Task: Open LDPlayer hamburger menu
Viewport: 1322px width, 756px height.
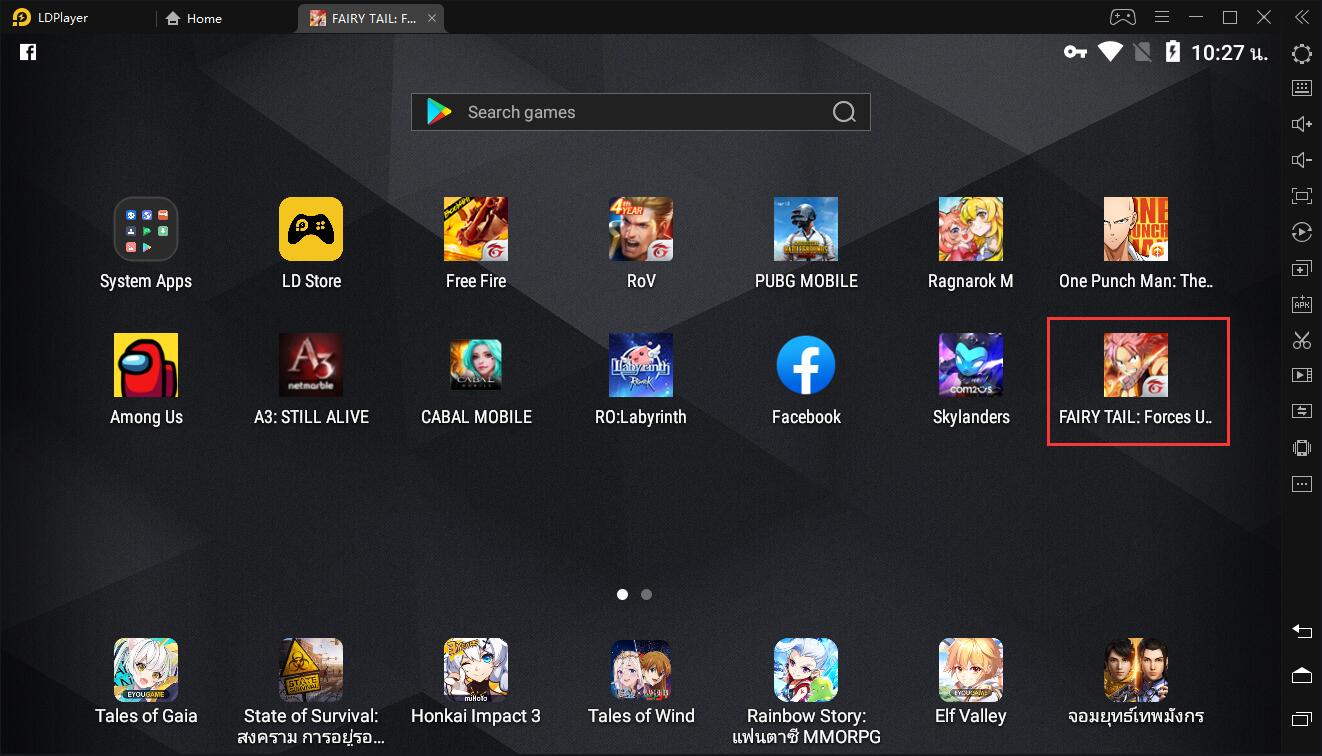Action: click(1161, 17)
